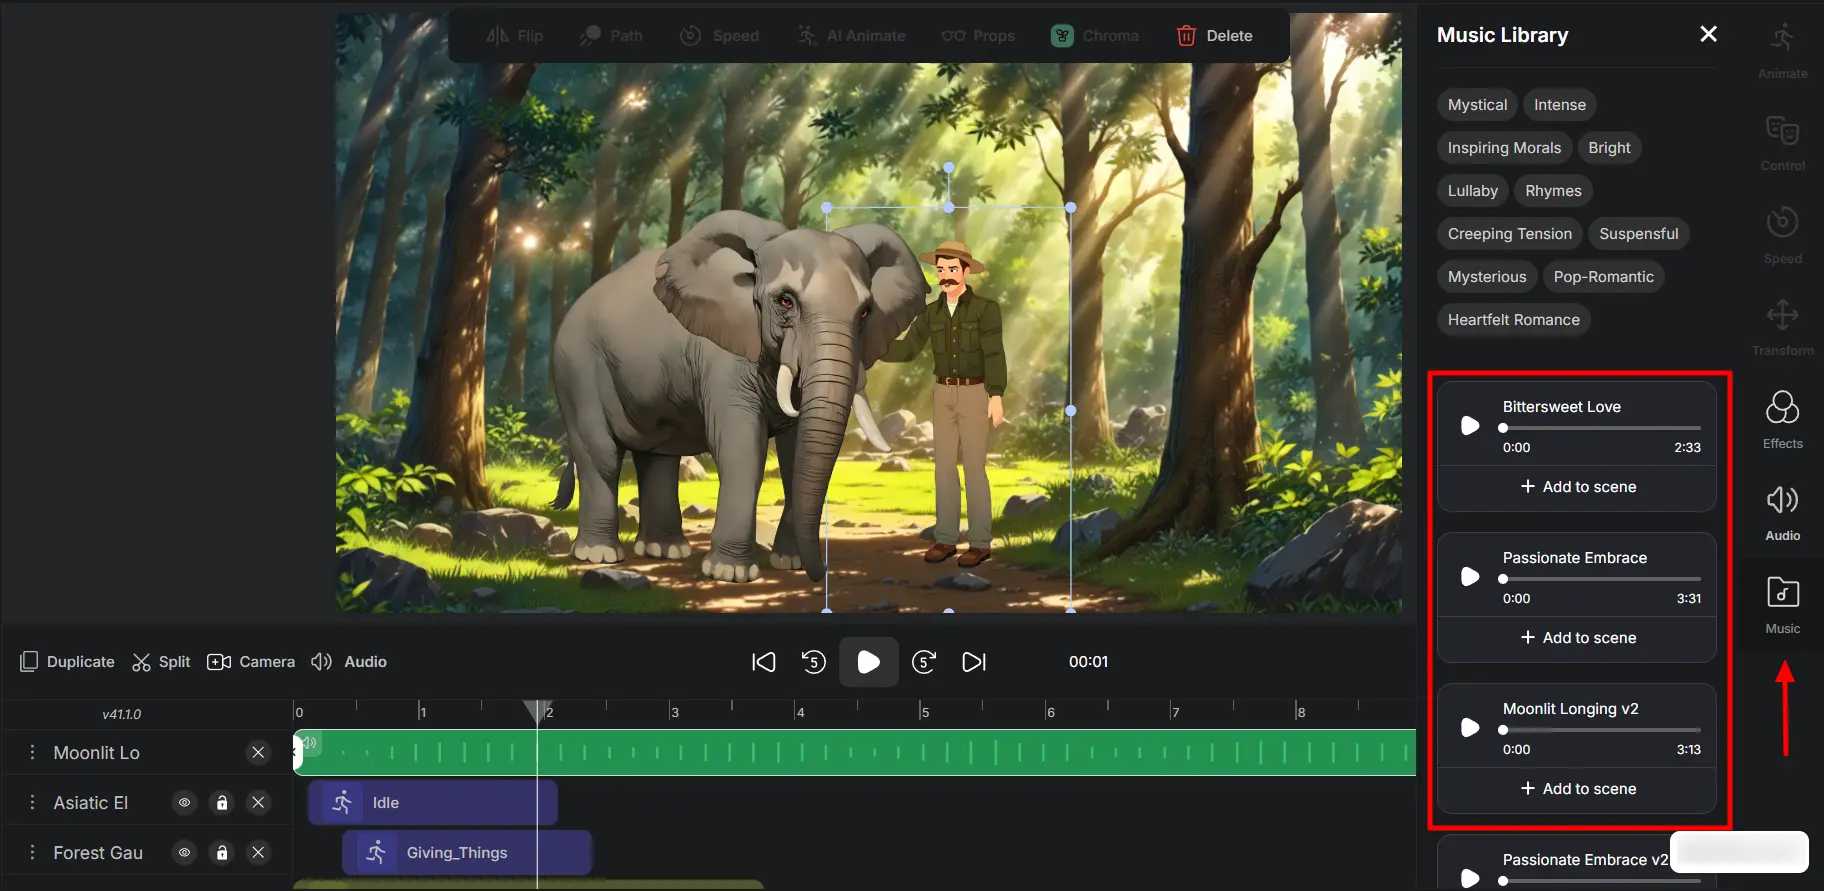Click the Speed option in top toolbar
The image size is (1824, 891).
point(720,36)
